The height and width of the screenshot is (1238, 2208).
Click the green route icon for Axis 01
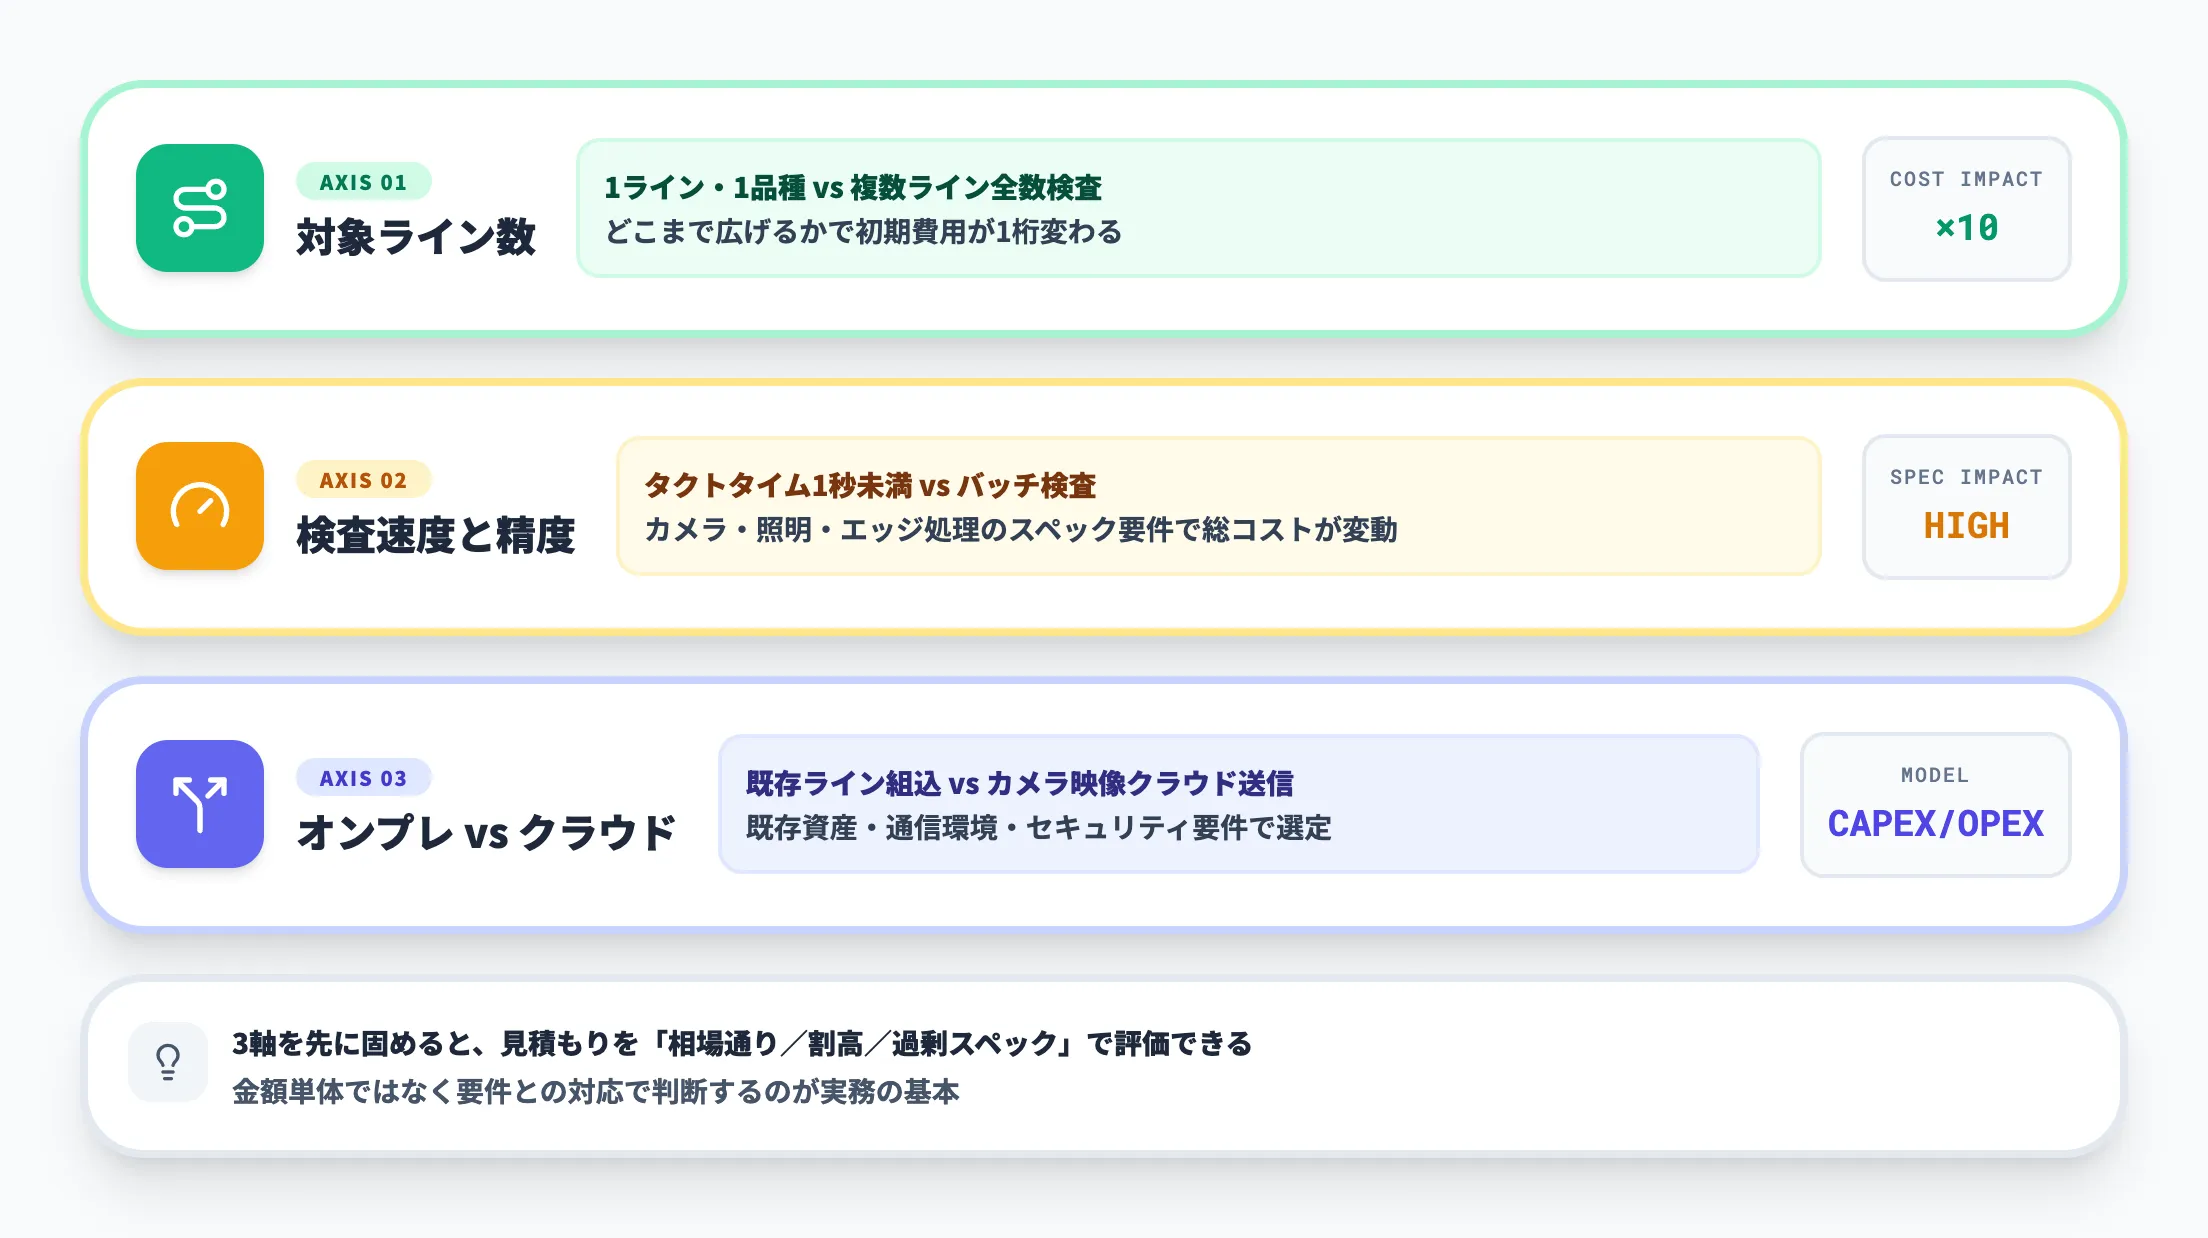(x=200, y=208)
